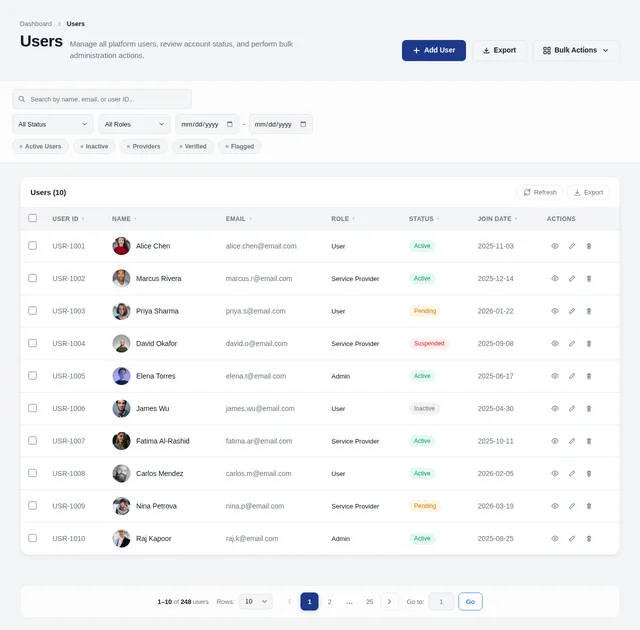
Task: Tick James Wu's row checkbox
Action: 33,408
